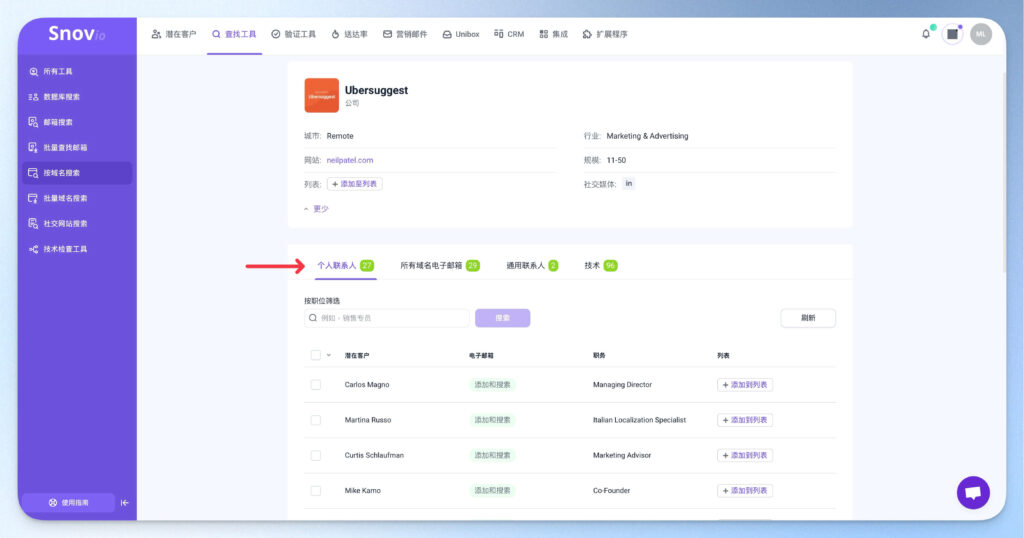Open the ML user avatar menu
Image resolution: width=1024 pixels, height=538 pixels.
click(981, 34)
